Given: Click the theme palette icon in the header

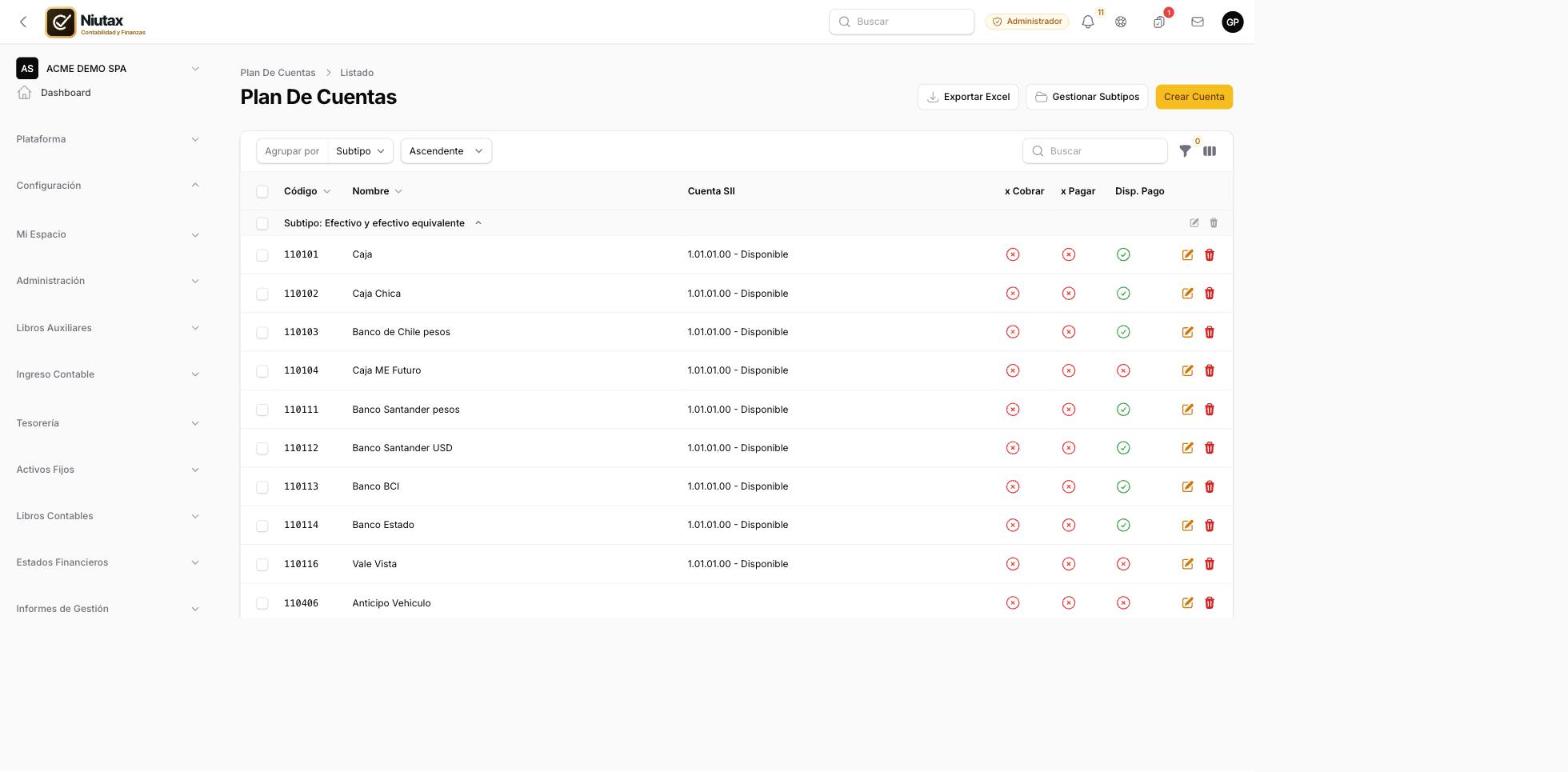Looking at the screenshot, I should click(x=1121, y=22).
